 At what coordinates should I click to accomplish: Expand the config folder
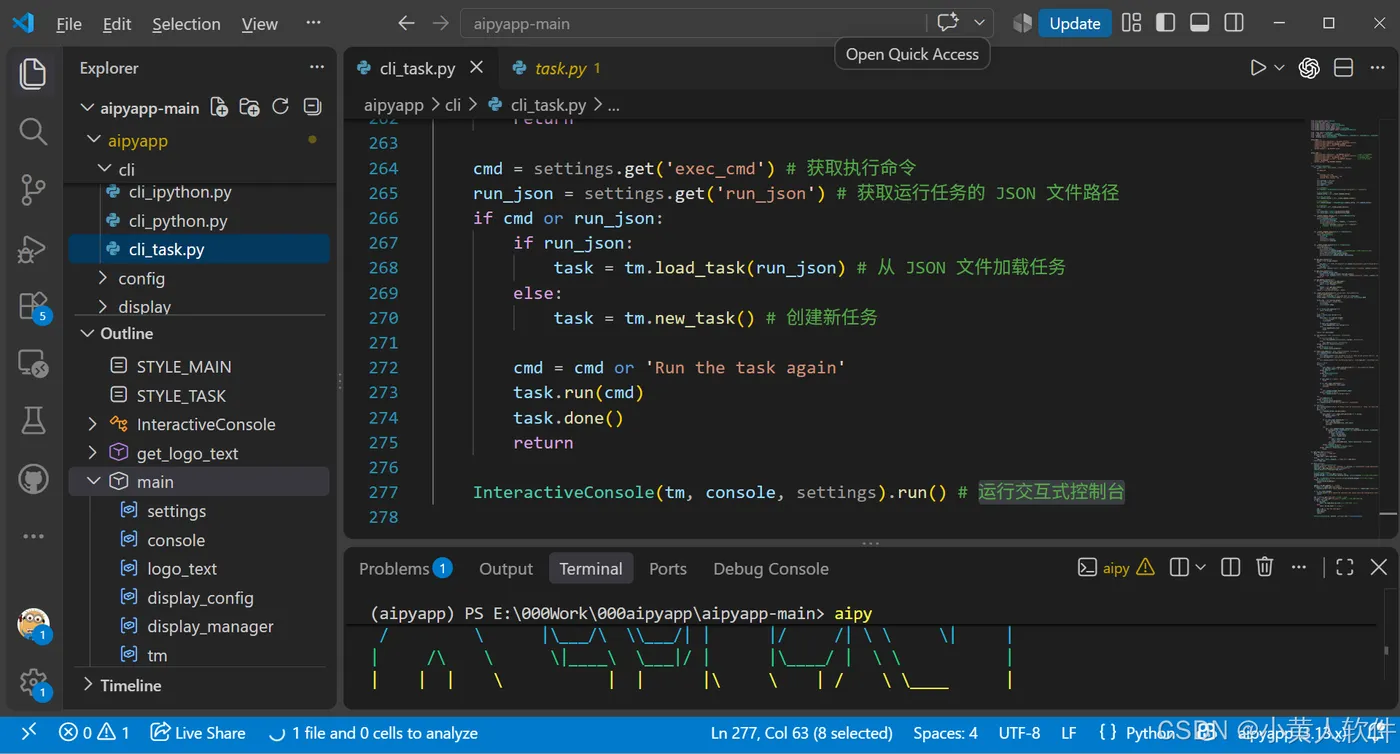(x=103, y=278)
